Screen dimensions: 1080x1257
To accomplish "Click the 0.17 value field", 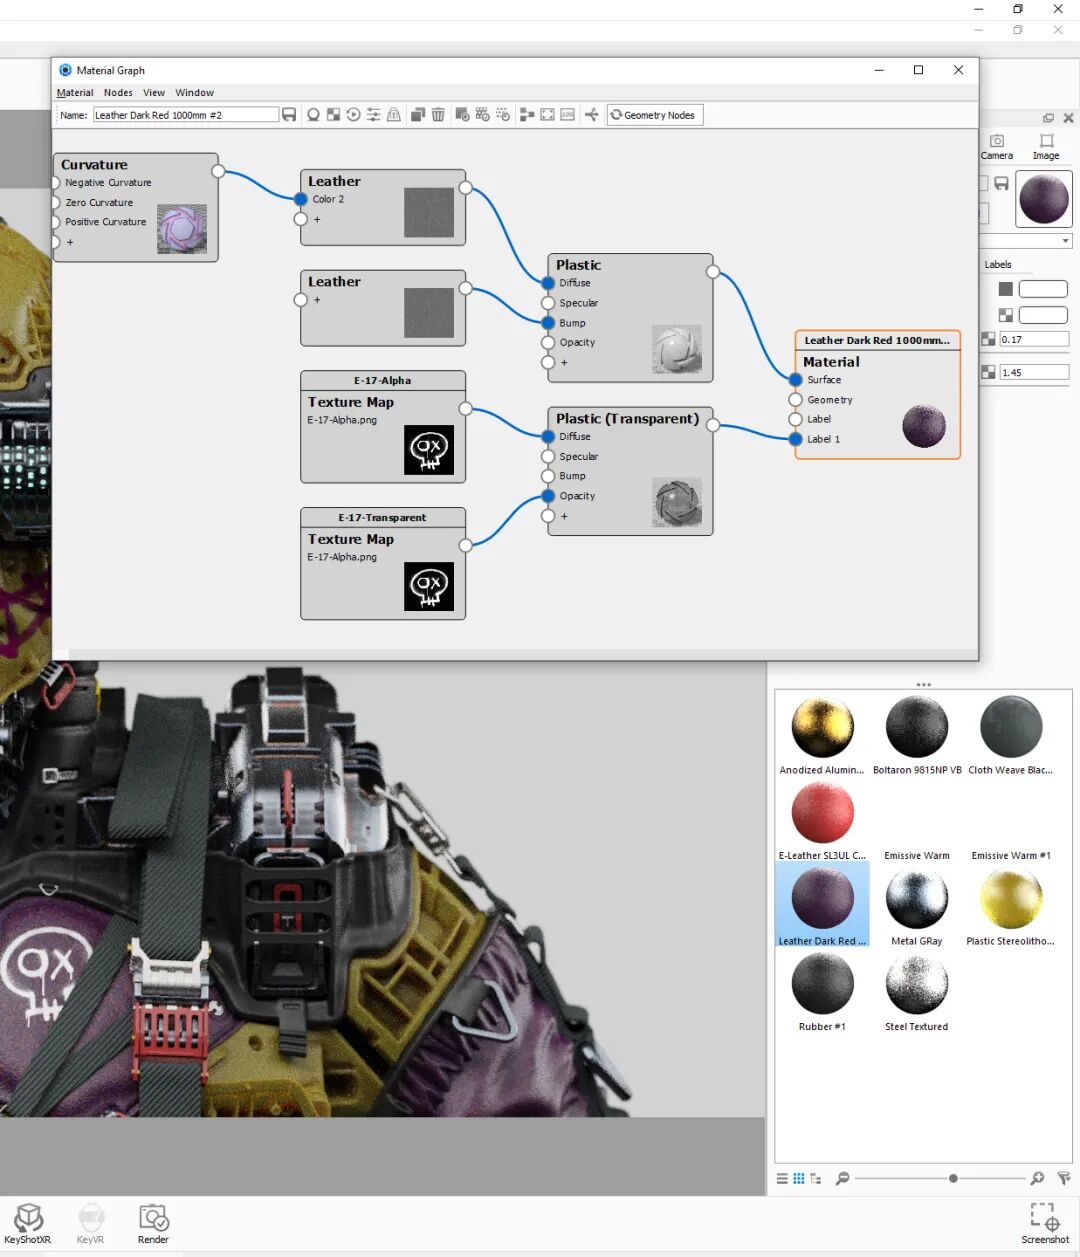I will [1034, 339].
